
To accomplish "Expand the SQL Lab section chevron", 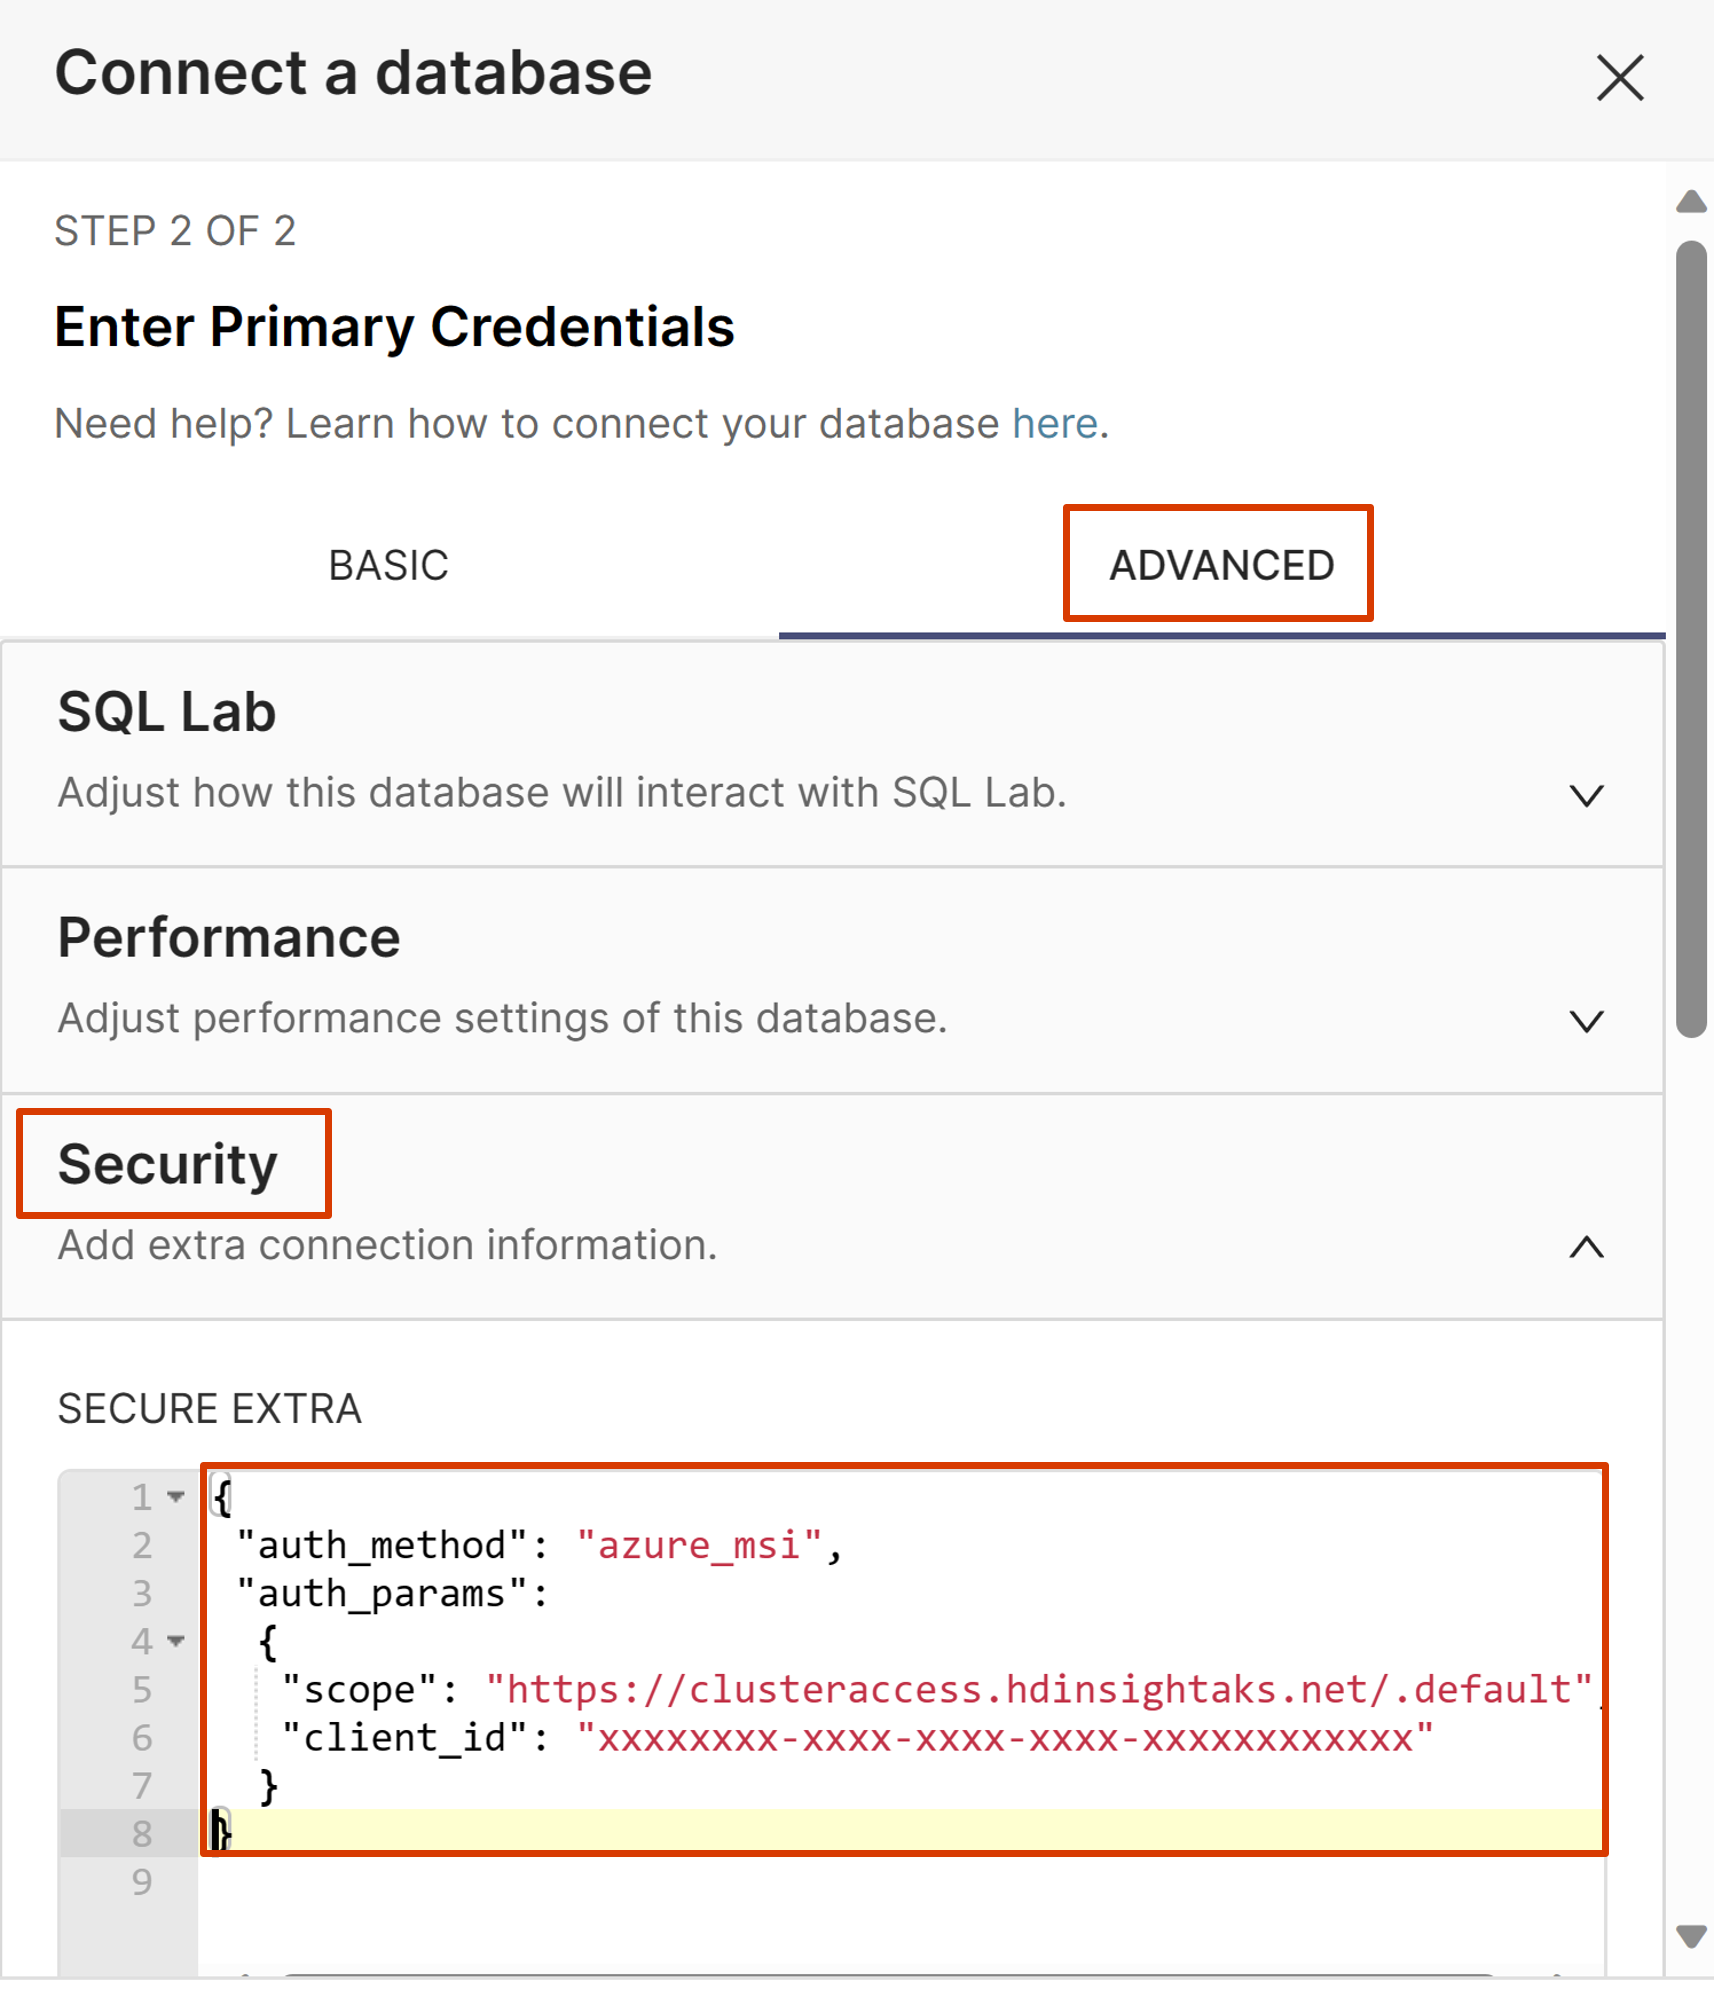I will click(x=1586, y=796).
